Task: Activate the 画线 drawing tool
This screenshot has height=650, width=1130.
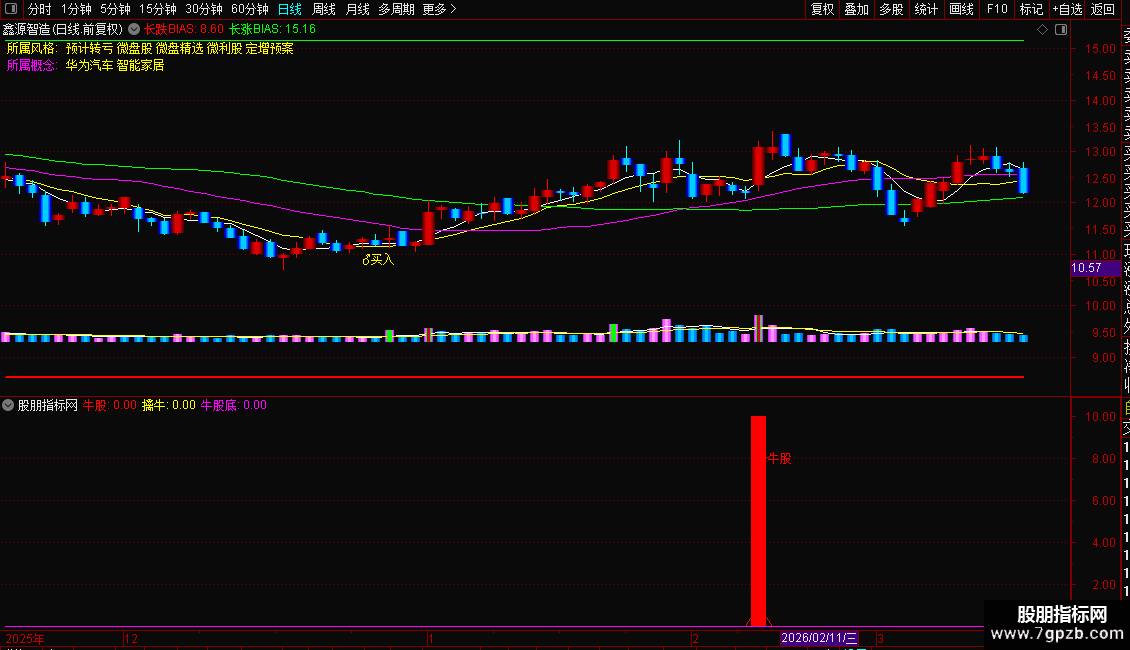Action: (x=961, y=9)
